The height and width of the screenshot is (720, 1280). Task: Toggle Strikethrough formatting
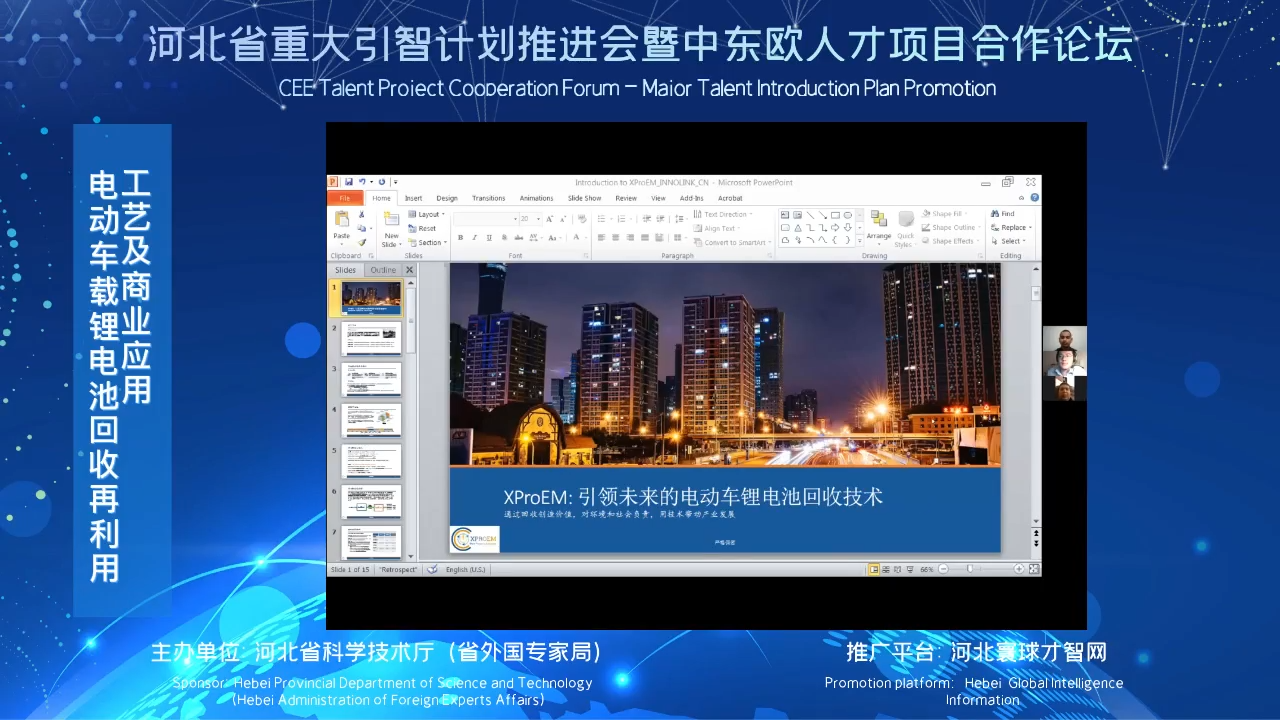coord(518,237)
